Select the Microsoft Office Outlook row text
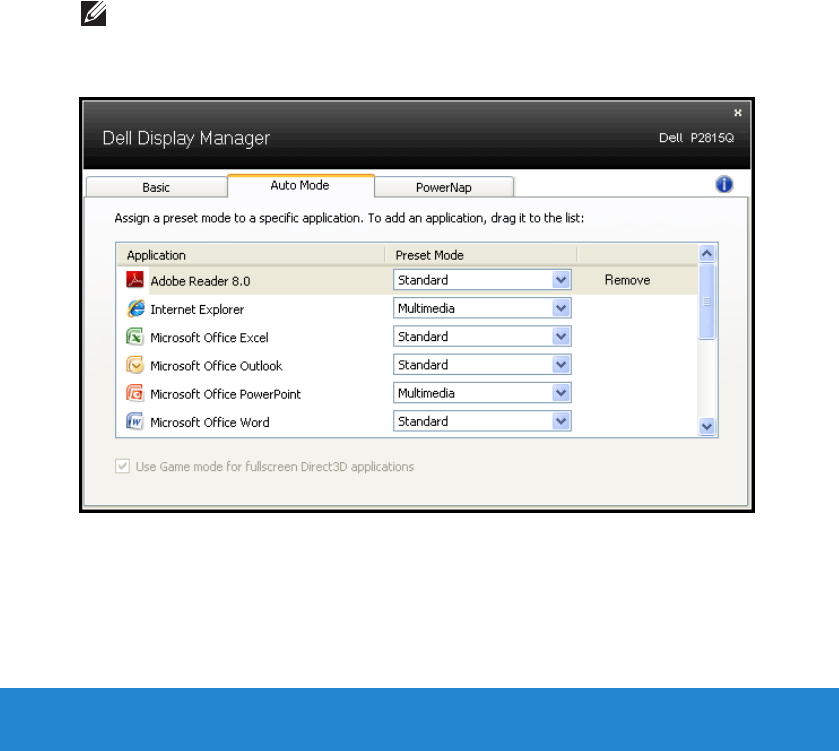 pyautogui.click(x=216, y=366)
